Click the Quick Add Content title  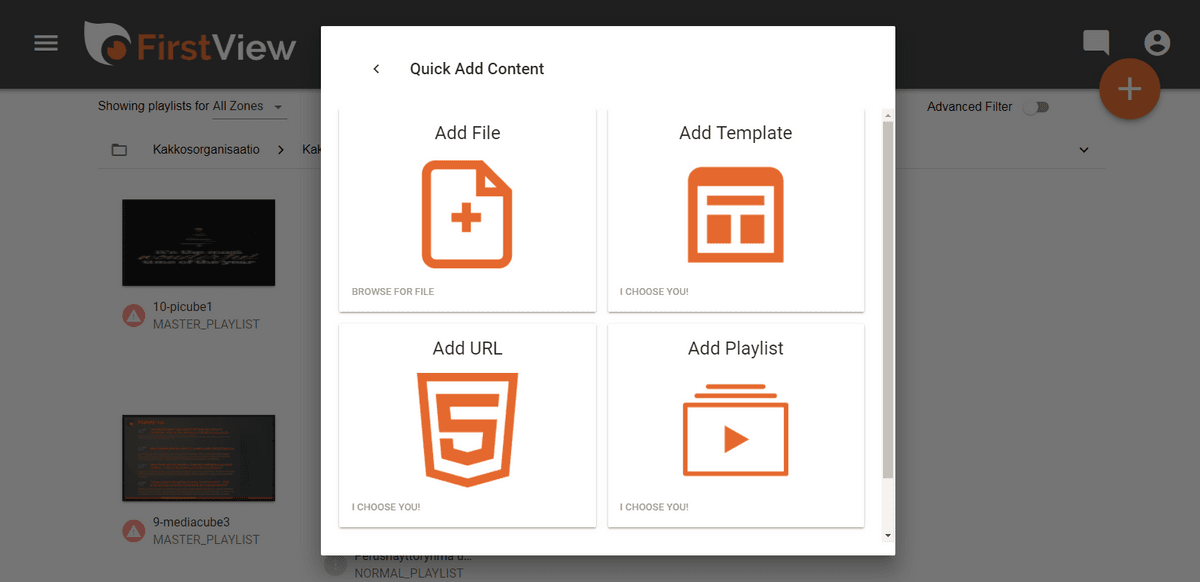point(477,69)
